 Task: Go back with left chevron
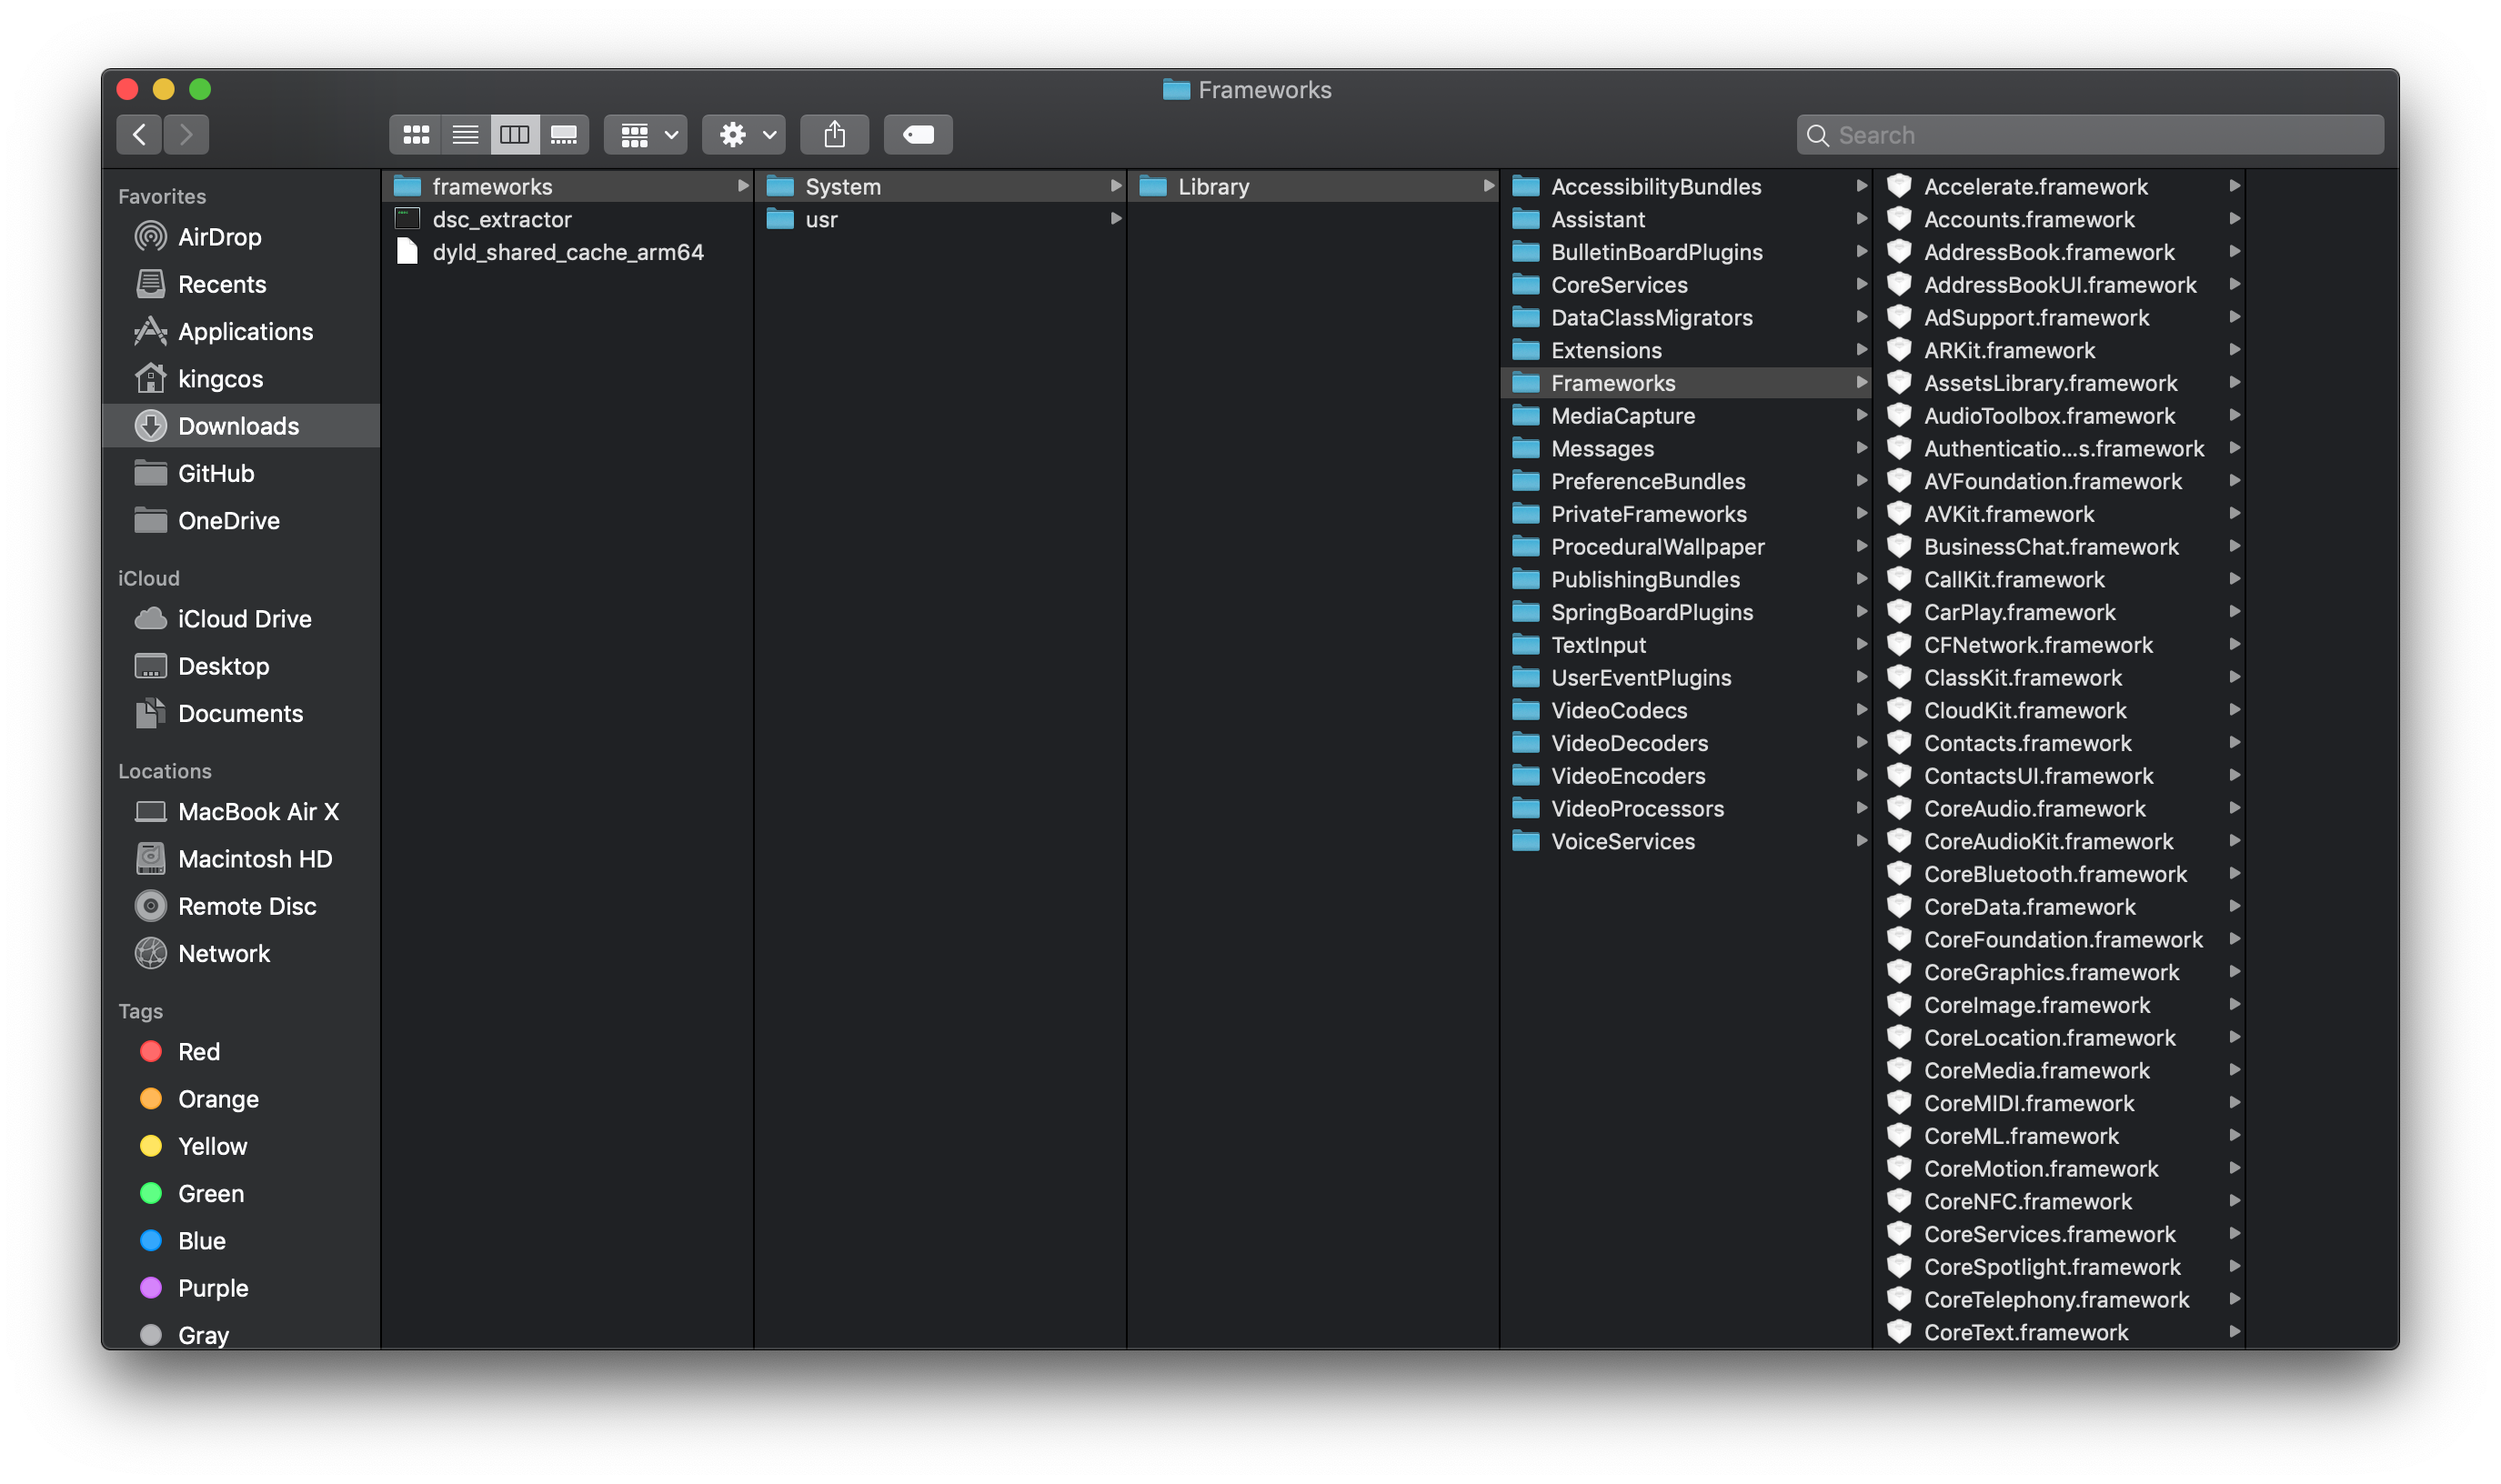140,135
